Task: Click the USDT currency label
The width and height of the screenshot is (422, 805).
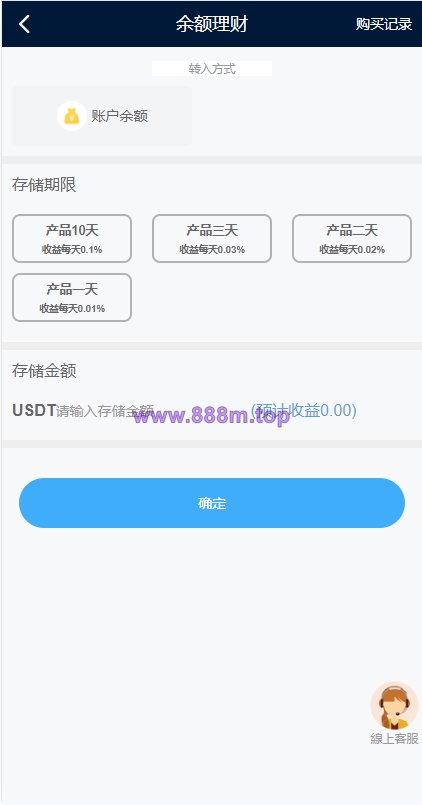Action: point(34,411)
